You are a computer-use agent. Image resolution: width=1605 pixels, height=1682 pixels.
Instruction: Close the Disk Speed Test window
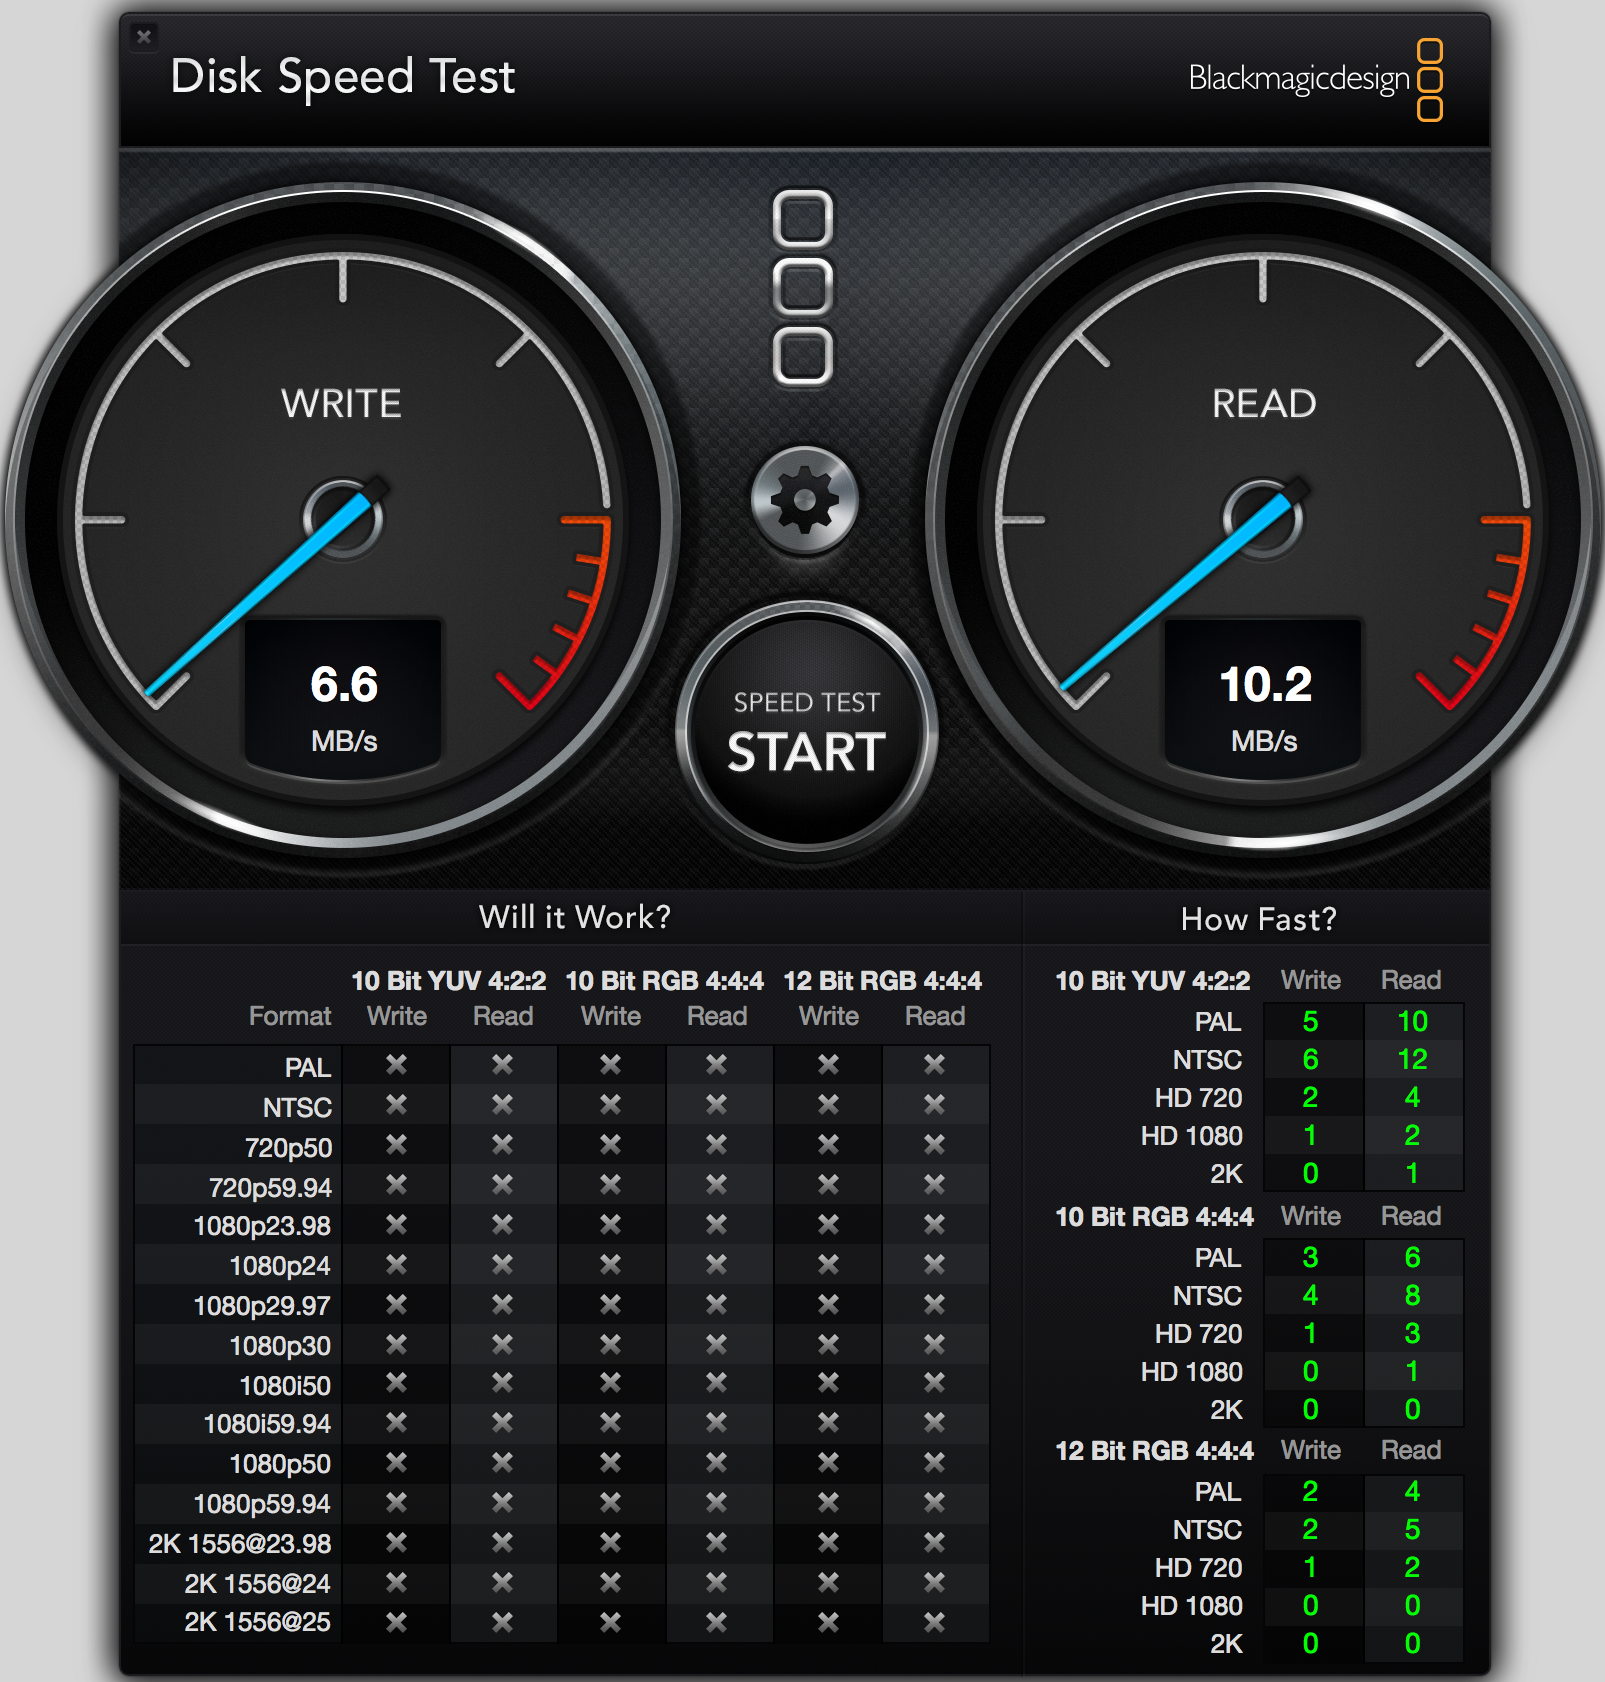point(144,37)
